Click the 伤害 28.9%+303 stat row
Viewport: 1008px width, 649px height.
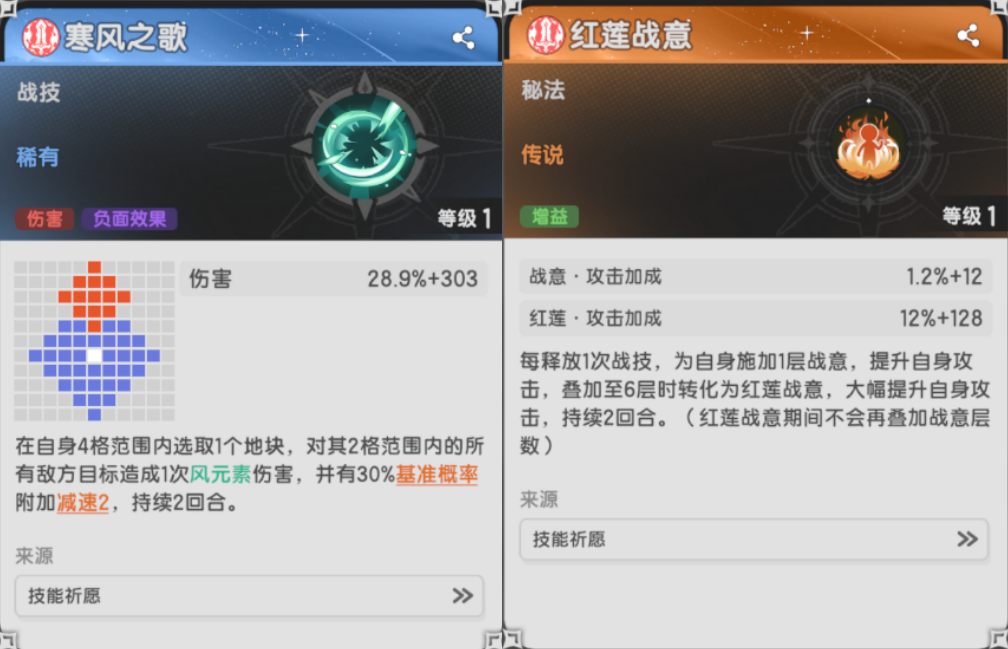pyautogui.click(x=333, y=279)
